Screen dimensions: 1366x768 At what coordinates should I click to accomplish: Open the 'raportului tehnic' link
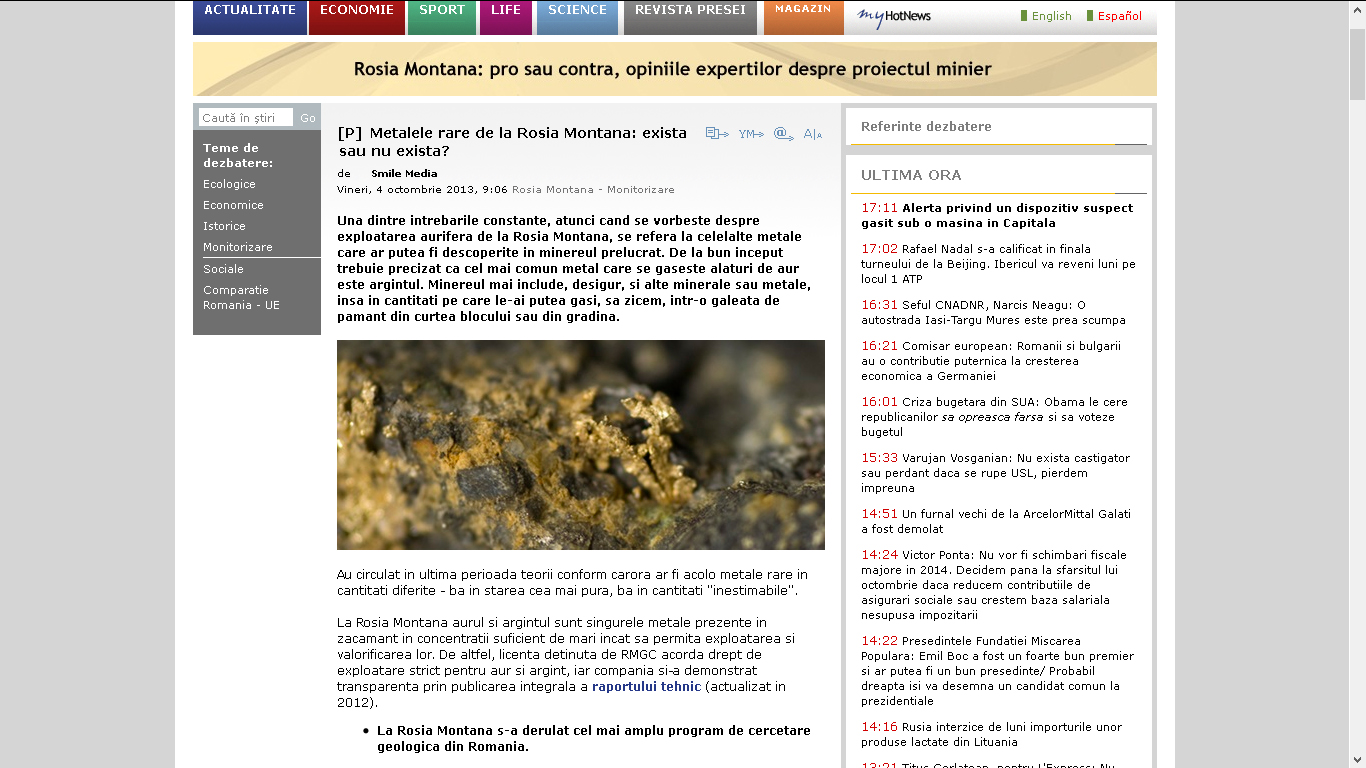click(646, 687)
